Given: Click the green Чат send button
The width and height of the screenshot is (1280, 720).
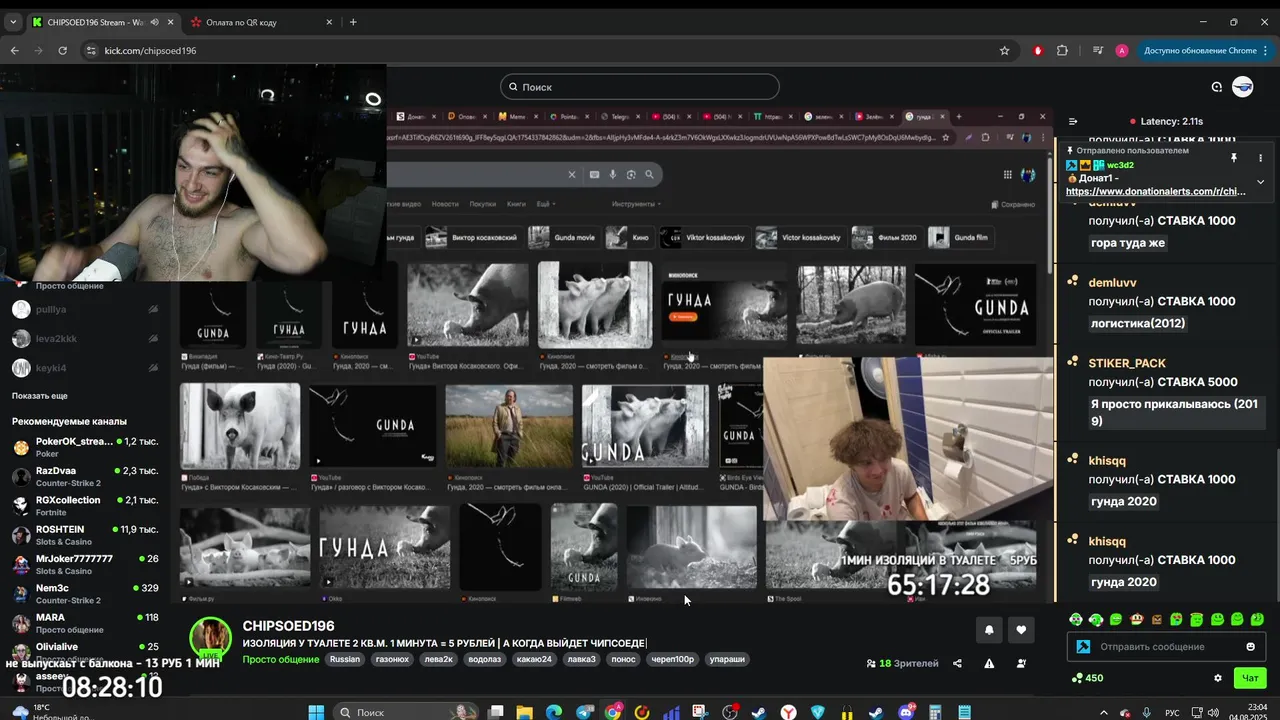Looking at the screenshot, I should (x=1250, y=678).
